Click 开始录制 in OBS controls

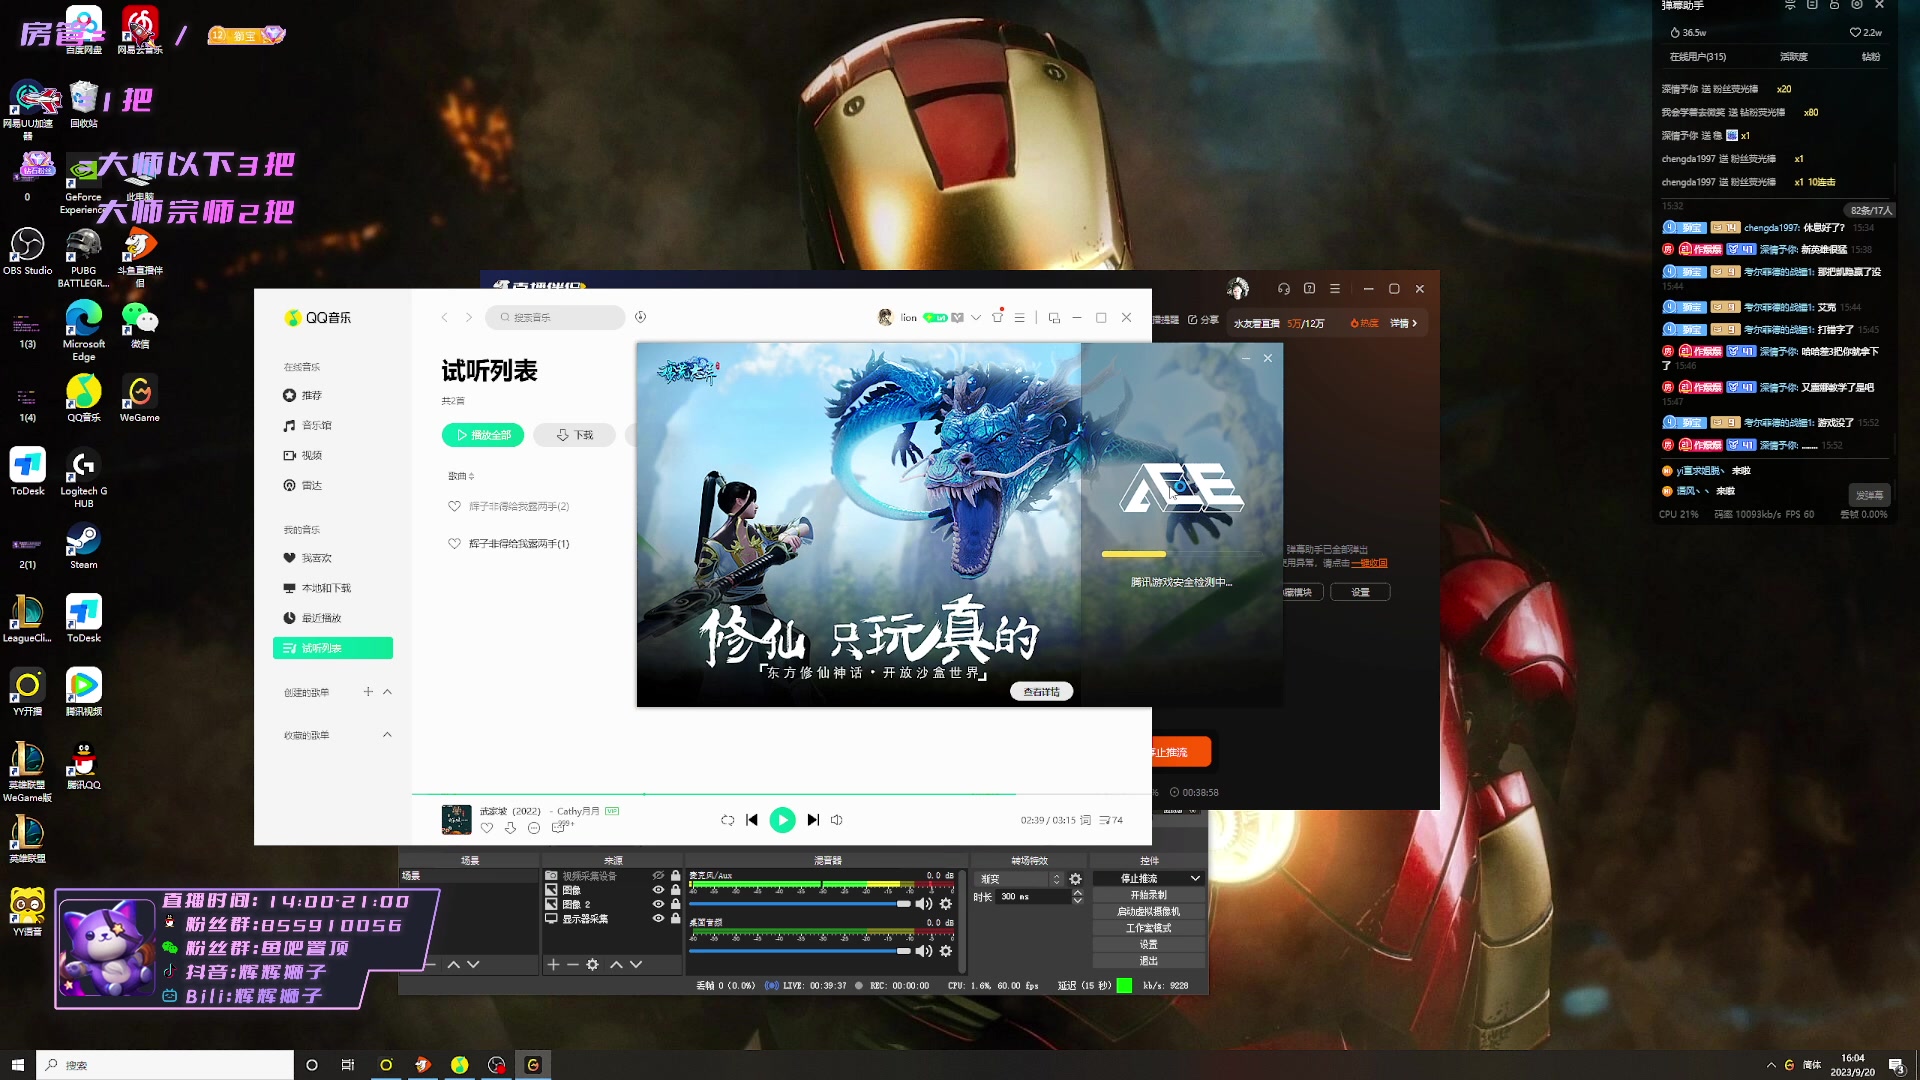tap(1148, 895)
